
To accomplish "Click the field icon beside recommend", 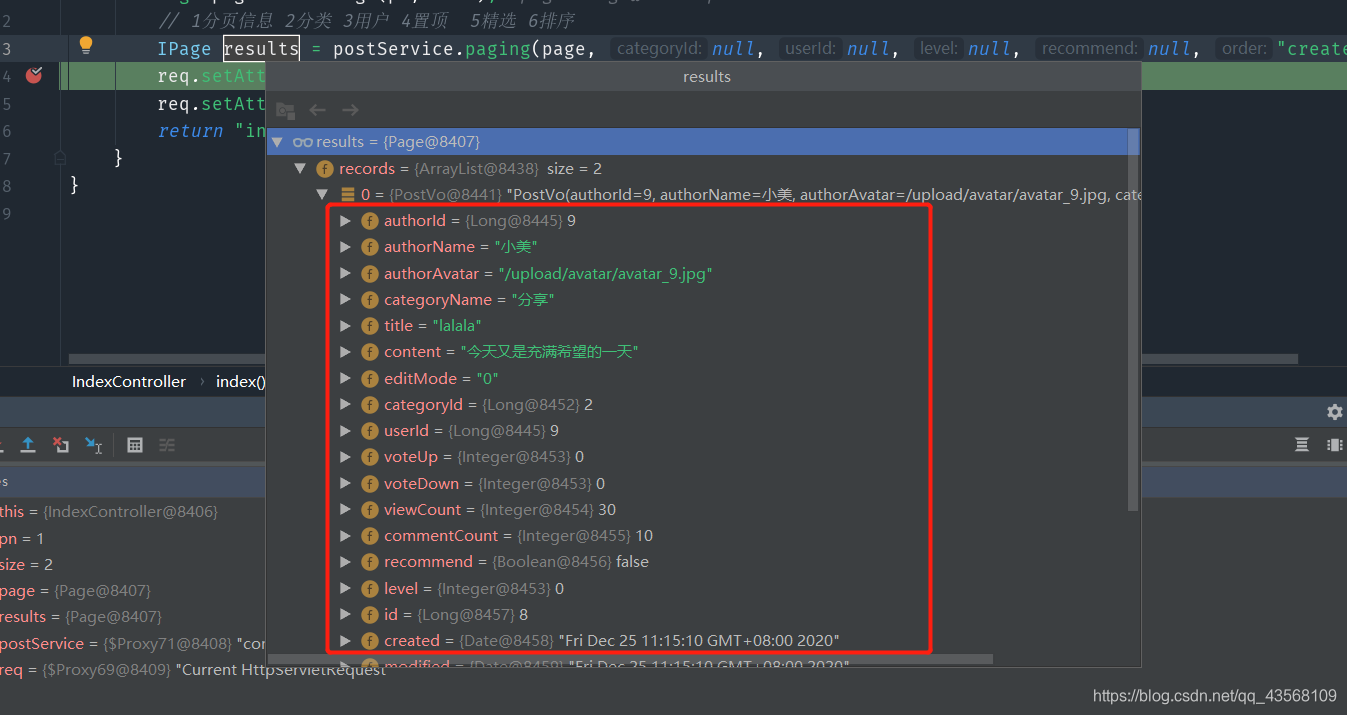I will tap(369, 562).
